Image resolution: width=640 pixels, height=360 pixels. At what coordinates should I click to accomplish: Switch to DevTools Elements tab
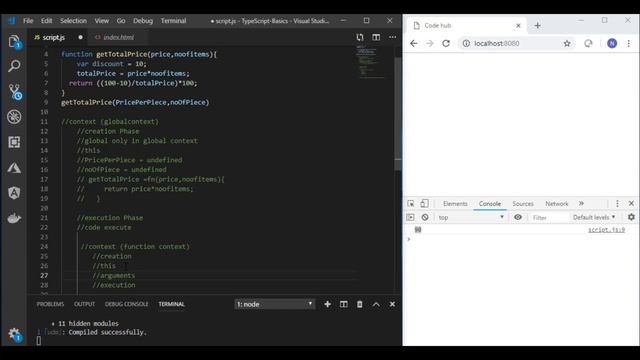click(x=455, y=203)
